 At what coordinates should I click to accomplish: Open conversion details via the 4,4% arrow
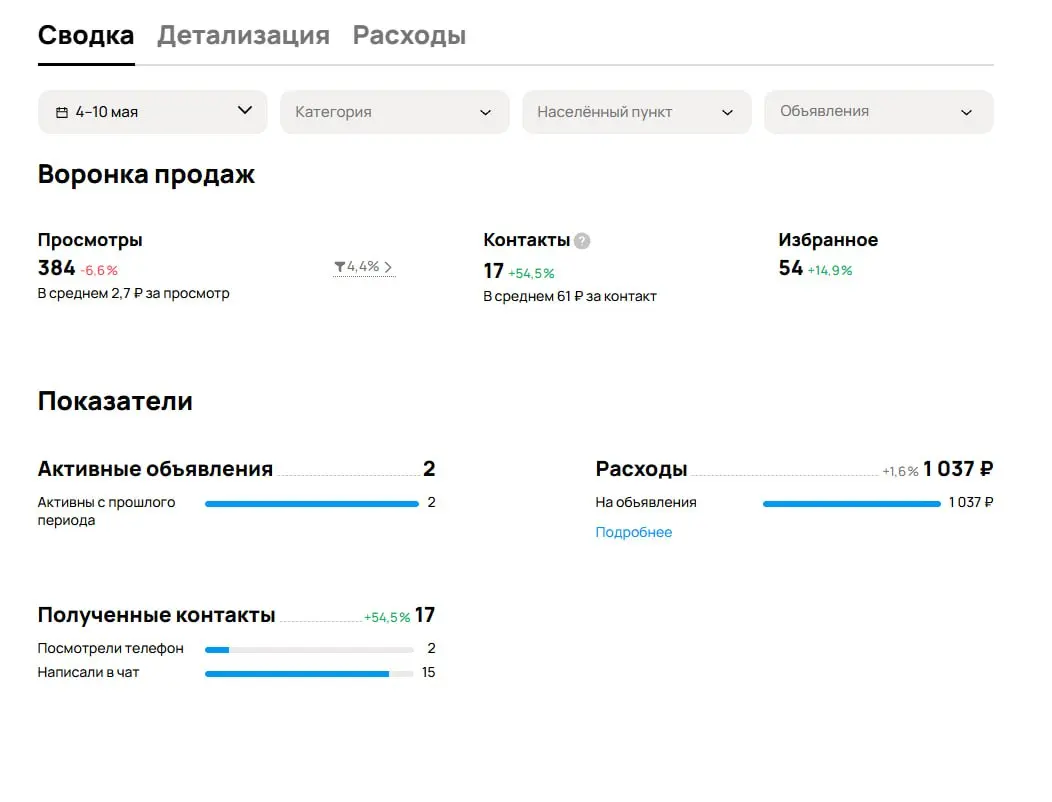[388, 267]
